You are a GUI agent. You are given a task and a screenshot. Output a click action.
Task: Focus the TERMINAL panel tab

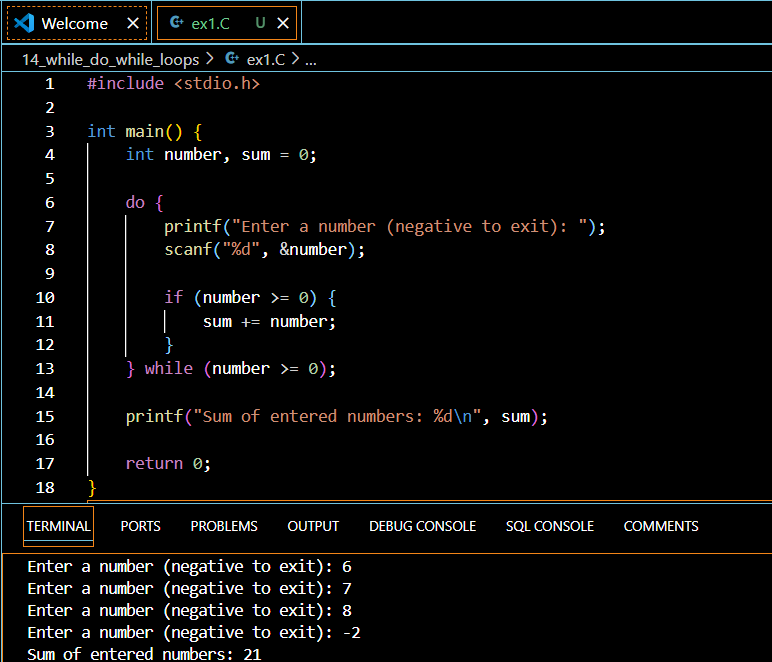click(x=58, y=526)
